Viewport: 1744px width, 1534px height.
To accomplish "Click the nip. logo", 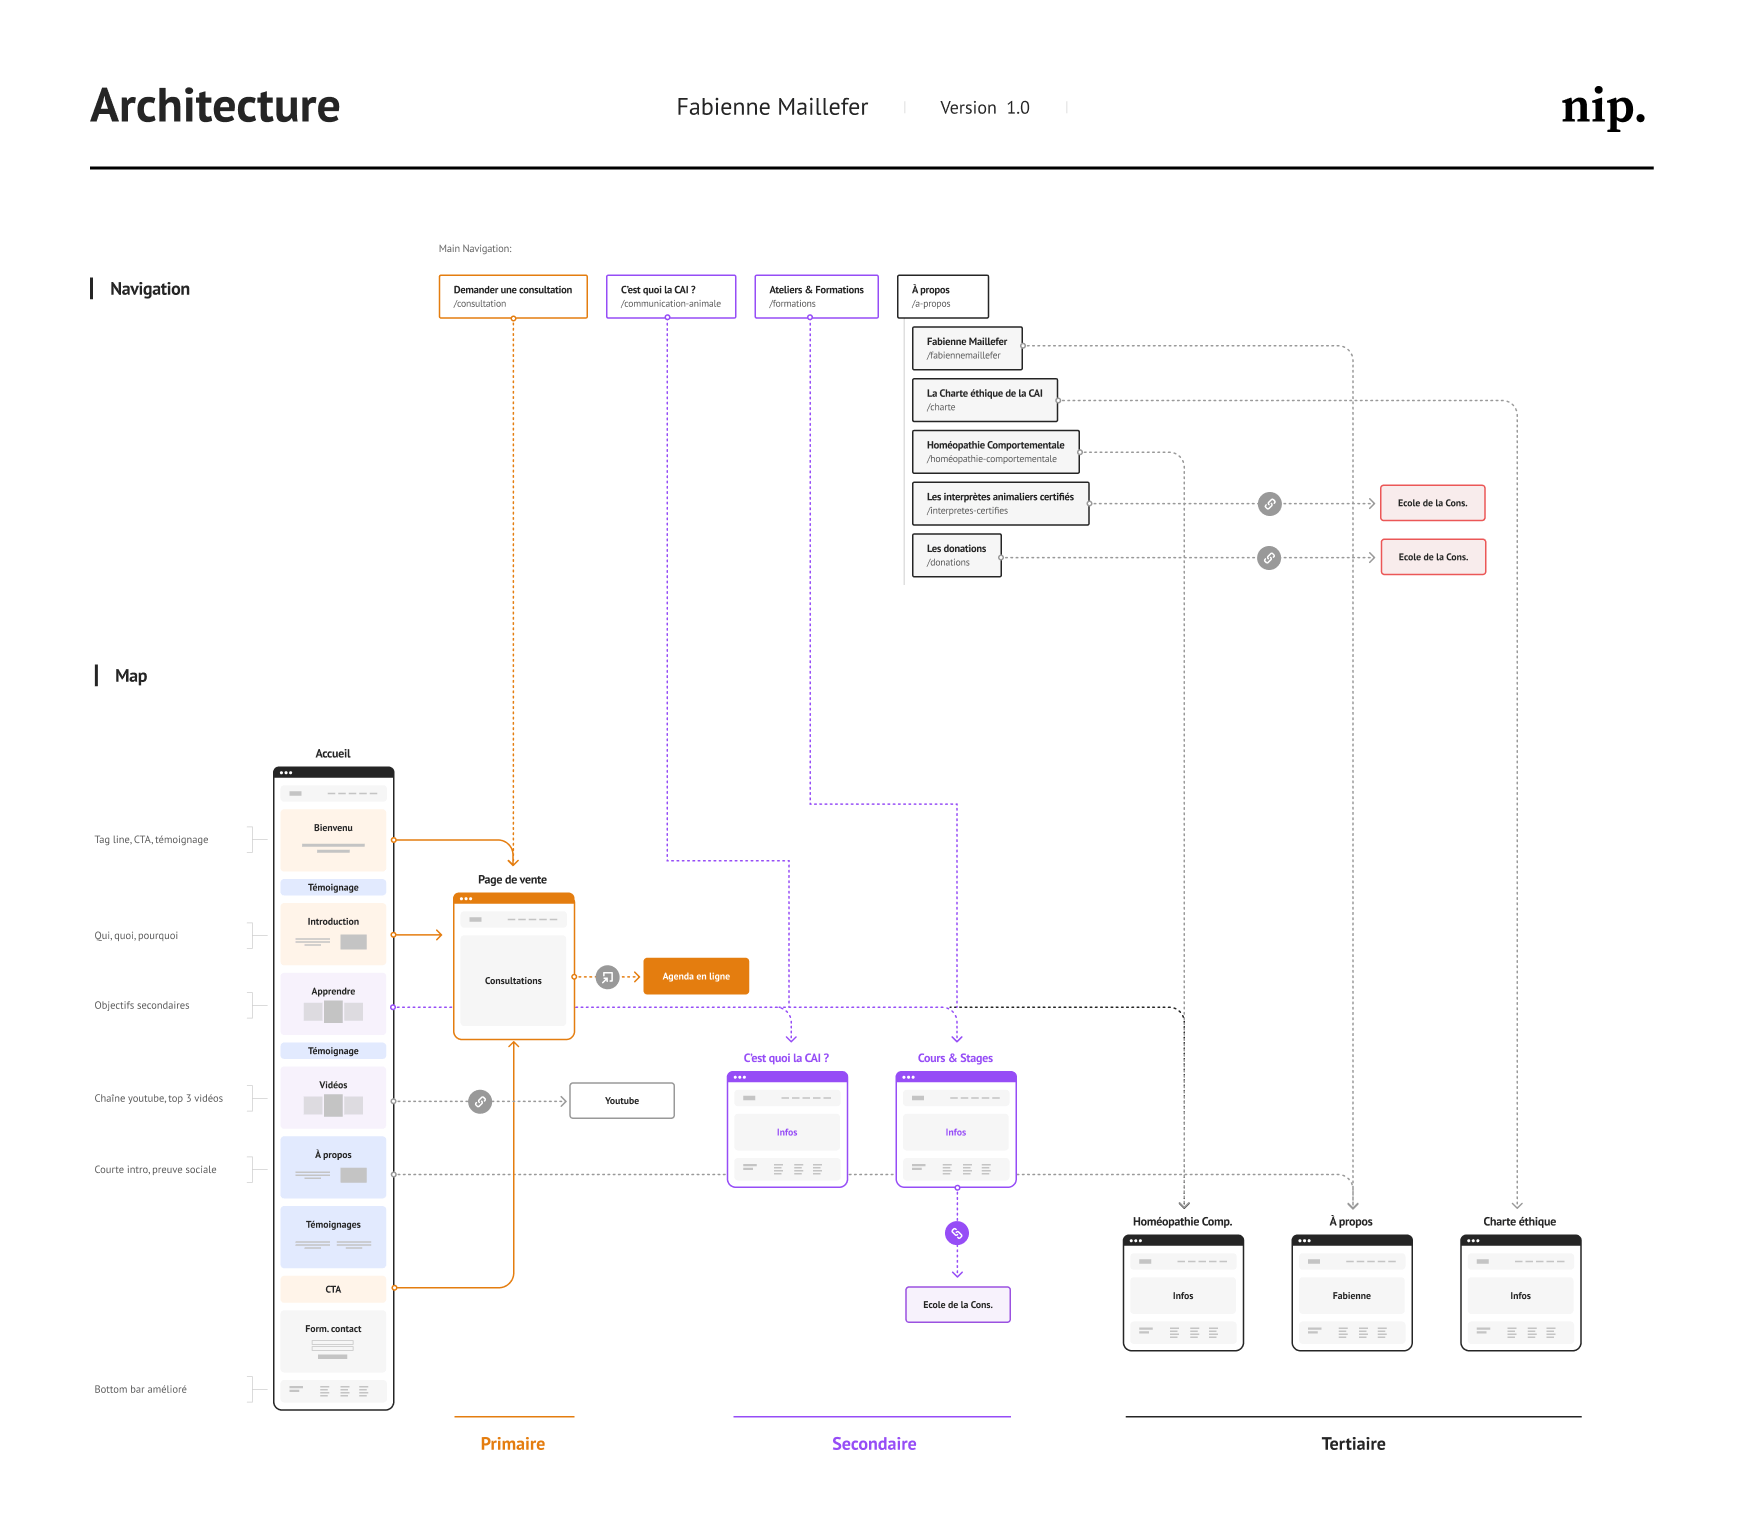I will pos(1603,108).
